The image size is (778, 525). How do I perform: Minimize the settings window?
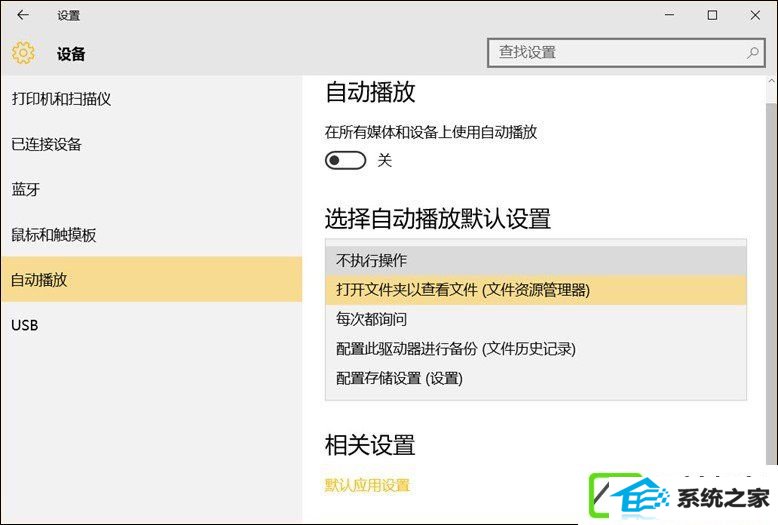pos(669,15)
